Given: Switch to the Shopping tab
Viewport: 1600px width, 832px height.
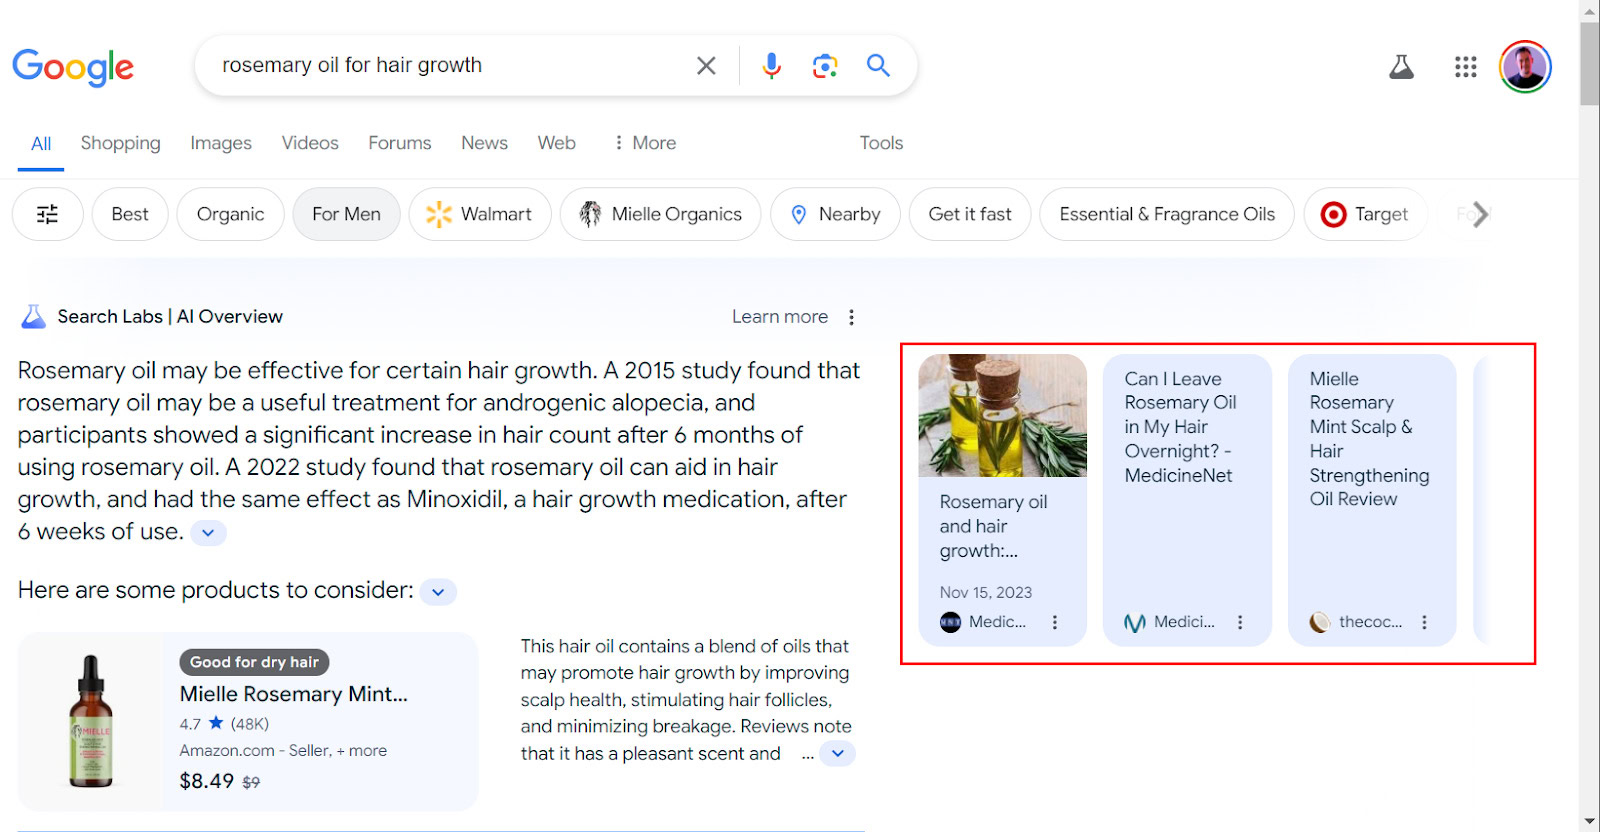Looking at the screenshot, I should (x=120, y=143).
